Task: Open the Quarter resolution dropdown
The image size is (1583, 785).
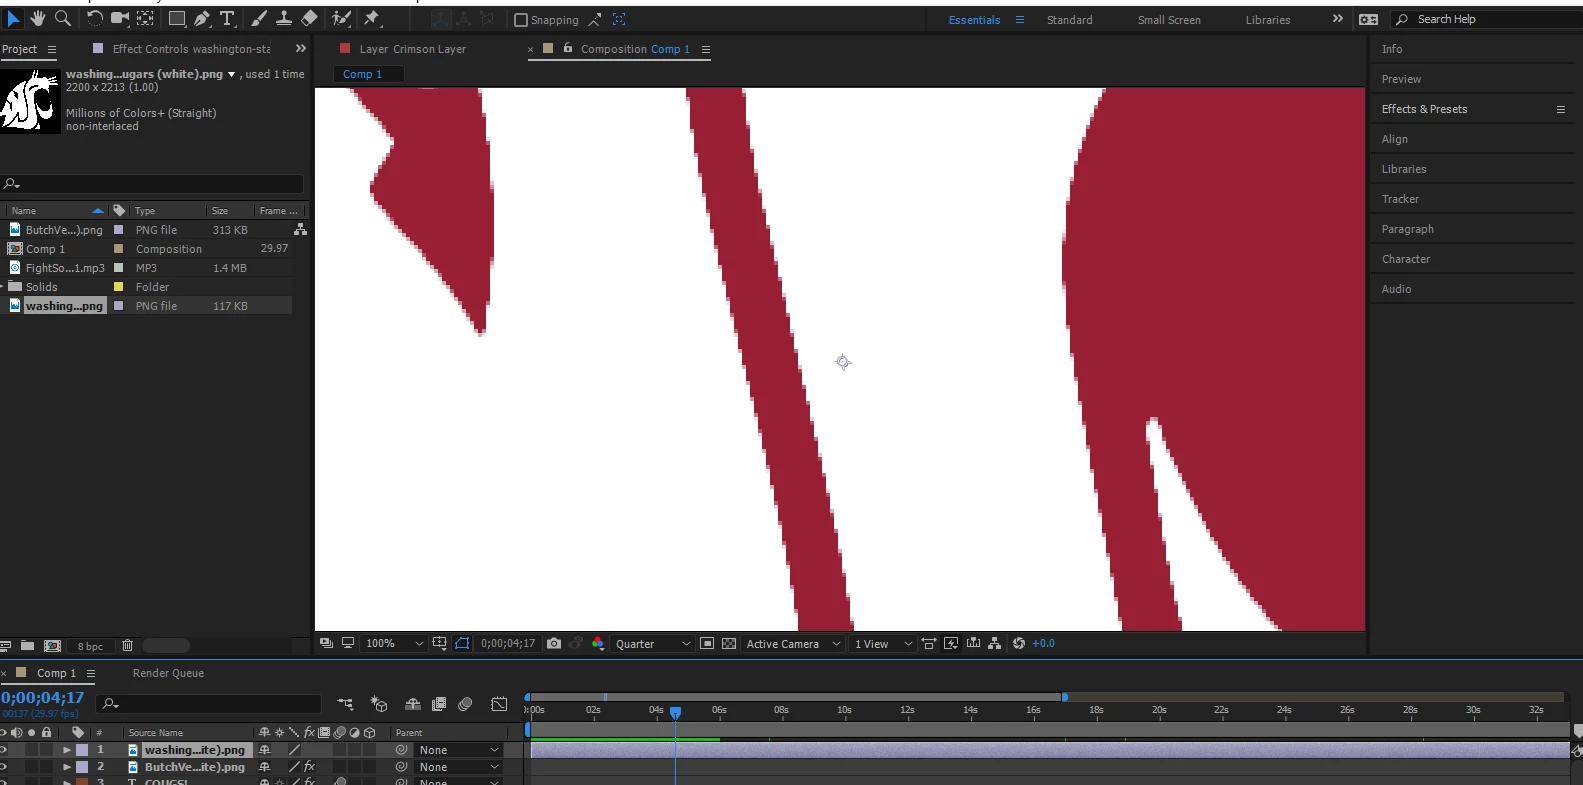Action: [x=652, y=643]
